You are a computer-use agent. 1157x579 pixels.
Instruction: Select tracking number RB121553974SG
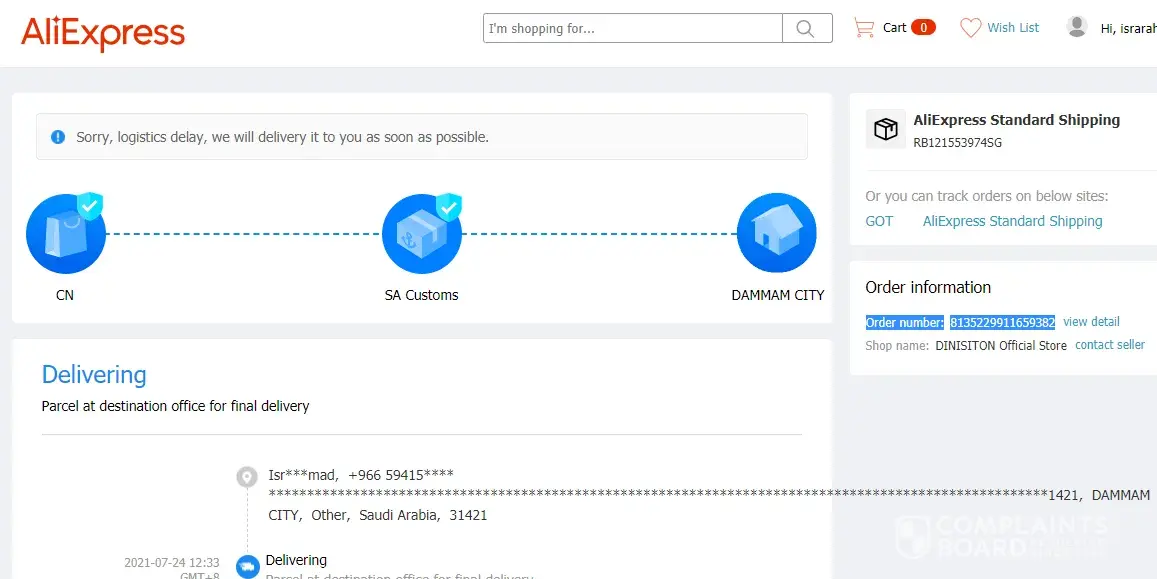(x=958, y=142)
